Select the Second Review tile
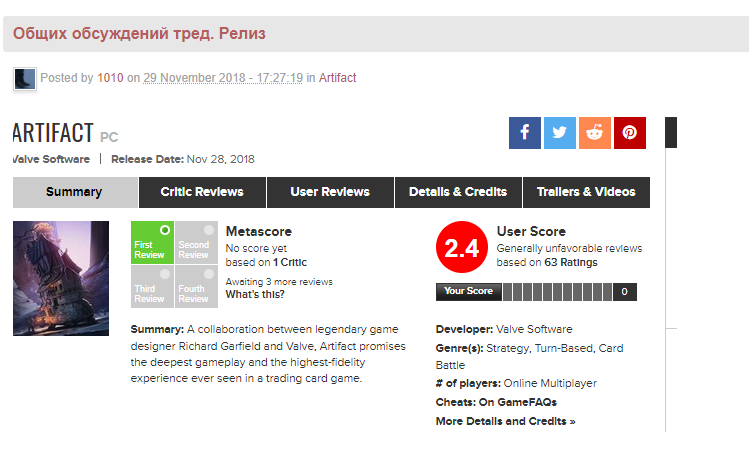 pyautogui.click(x=196, y=242)
